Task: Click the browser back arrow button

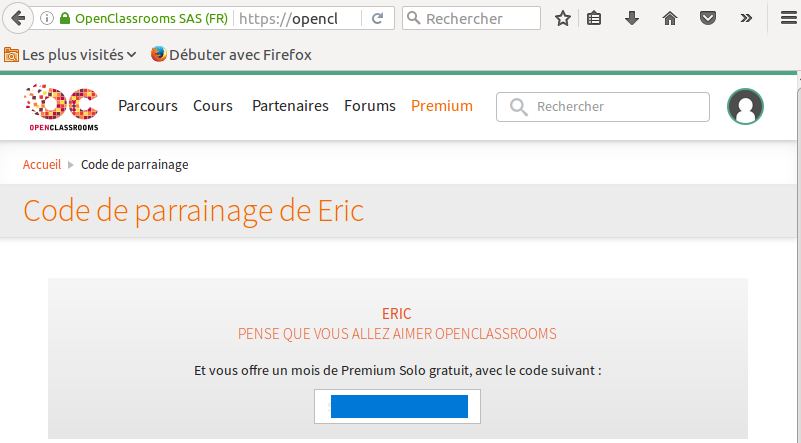Action: tap(17, 18)
